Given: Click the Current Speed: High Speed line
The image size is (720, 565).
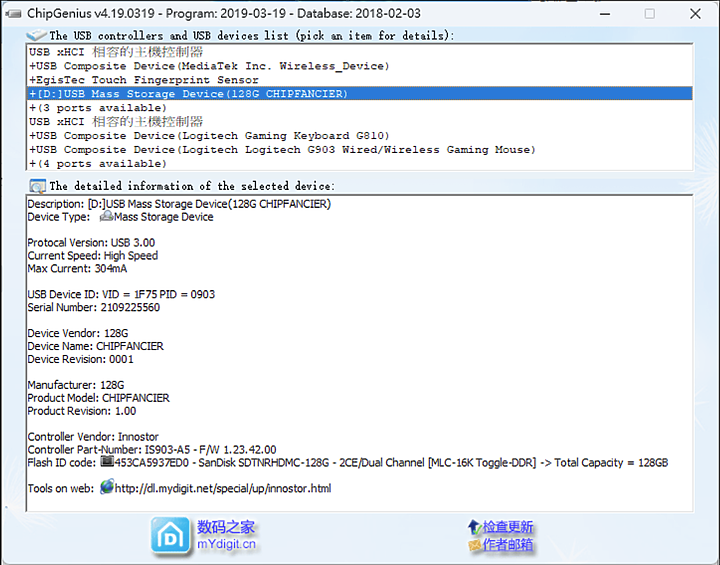Looking at the screenshot, I should [x=92, y=255].
